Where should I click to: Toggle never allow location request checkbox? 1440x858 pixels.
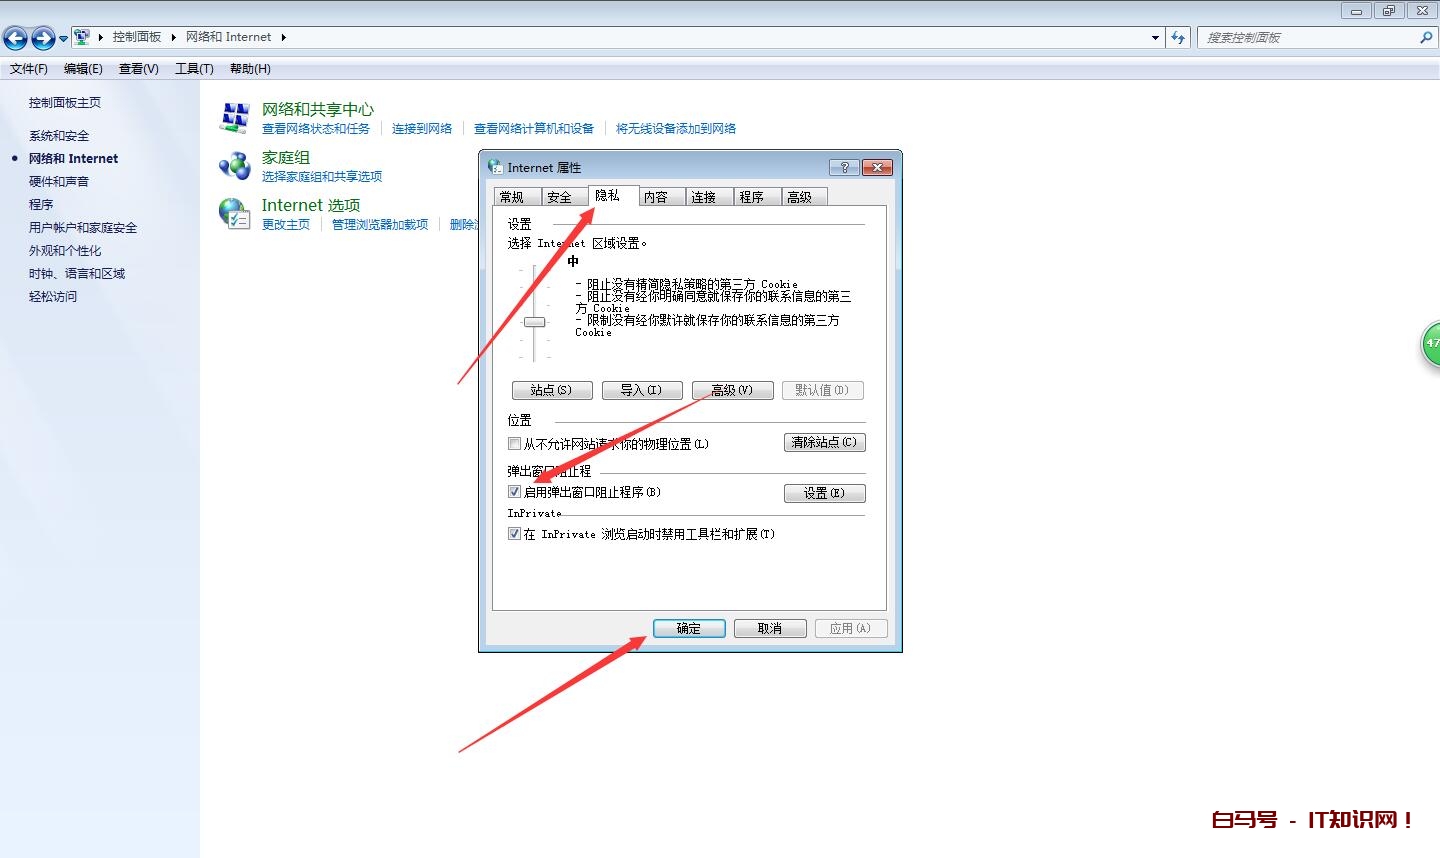pos(514,444)
